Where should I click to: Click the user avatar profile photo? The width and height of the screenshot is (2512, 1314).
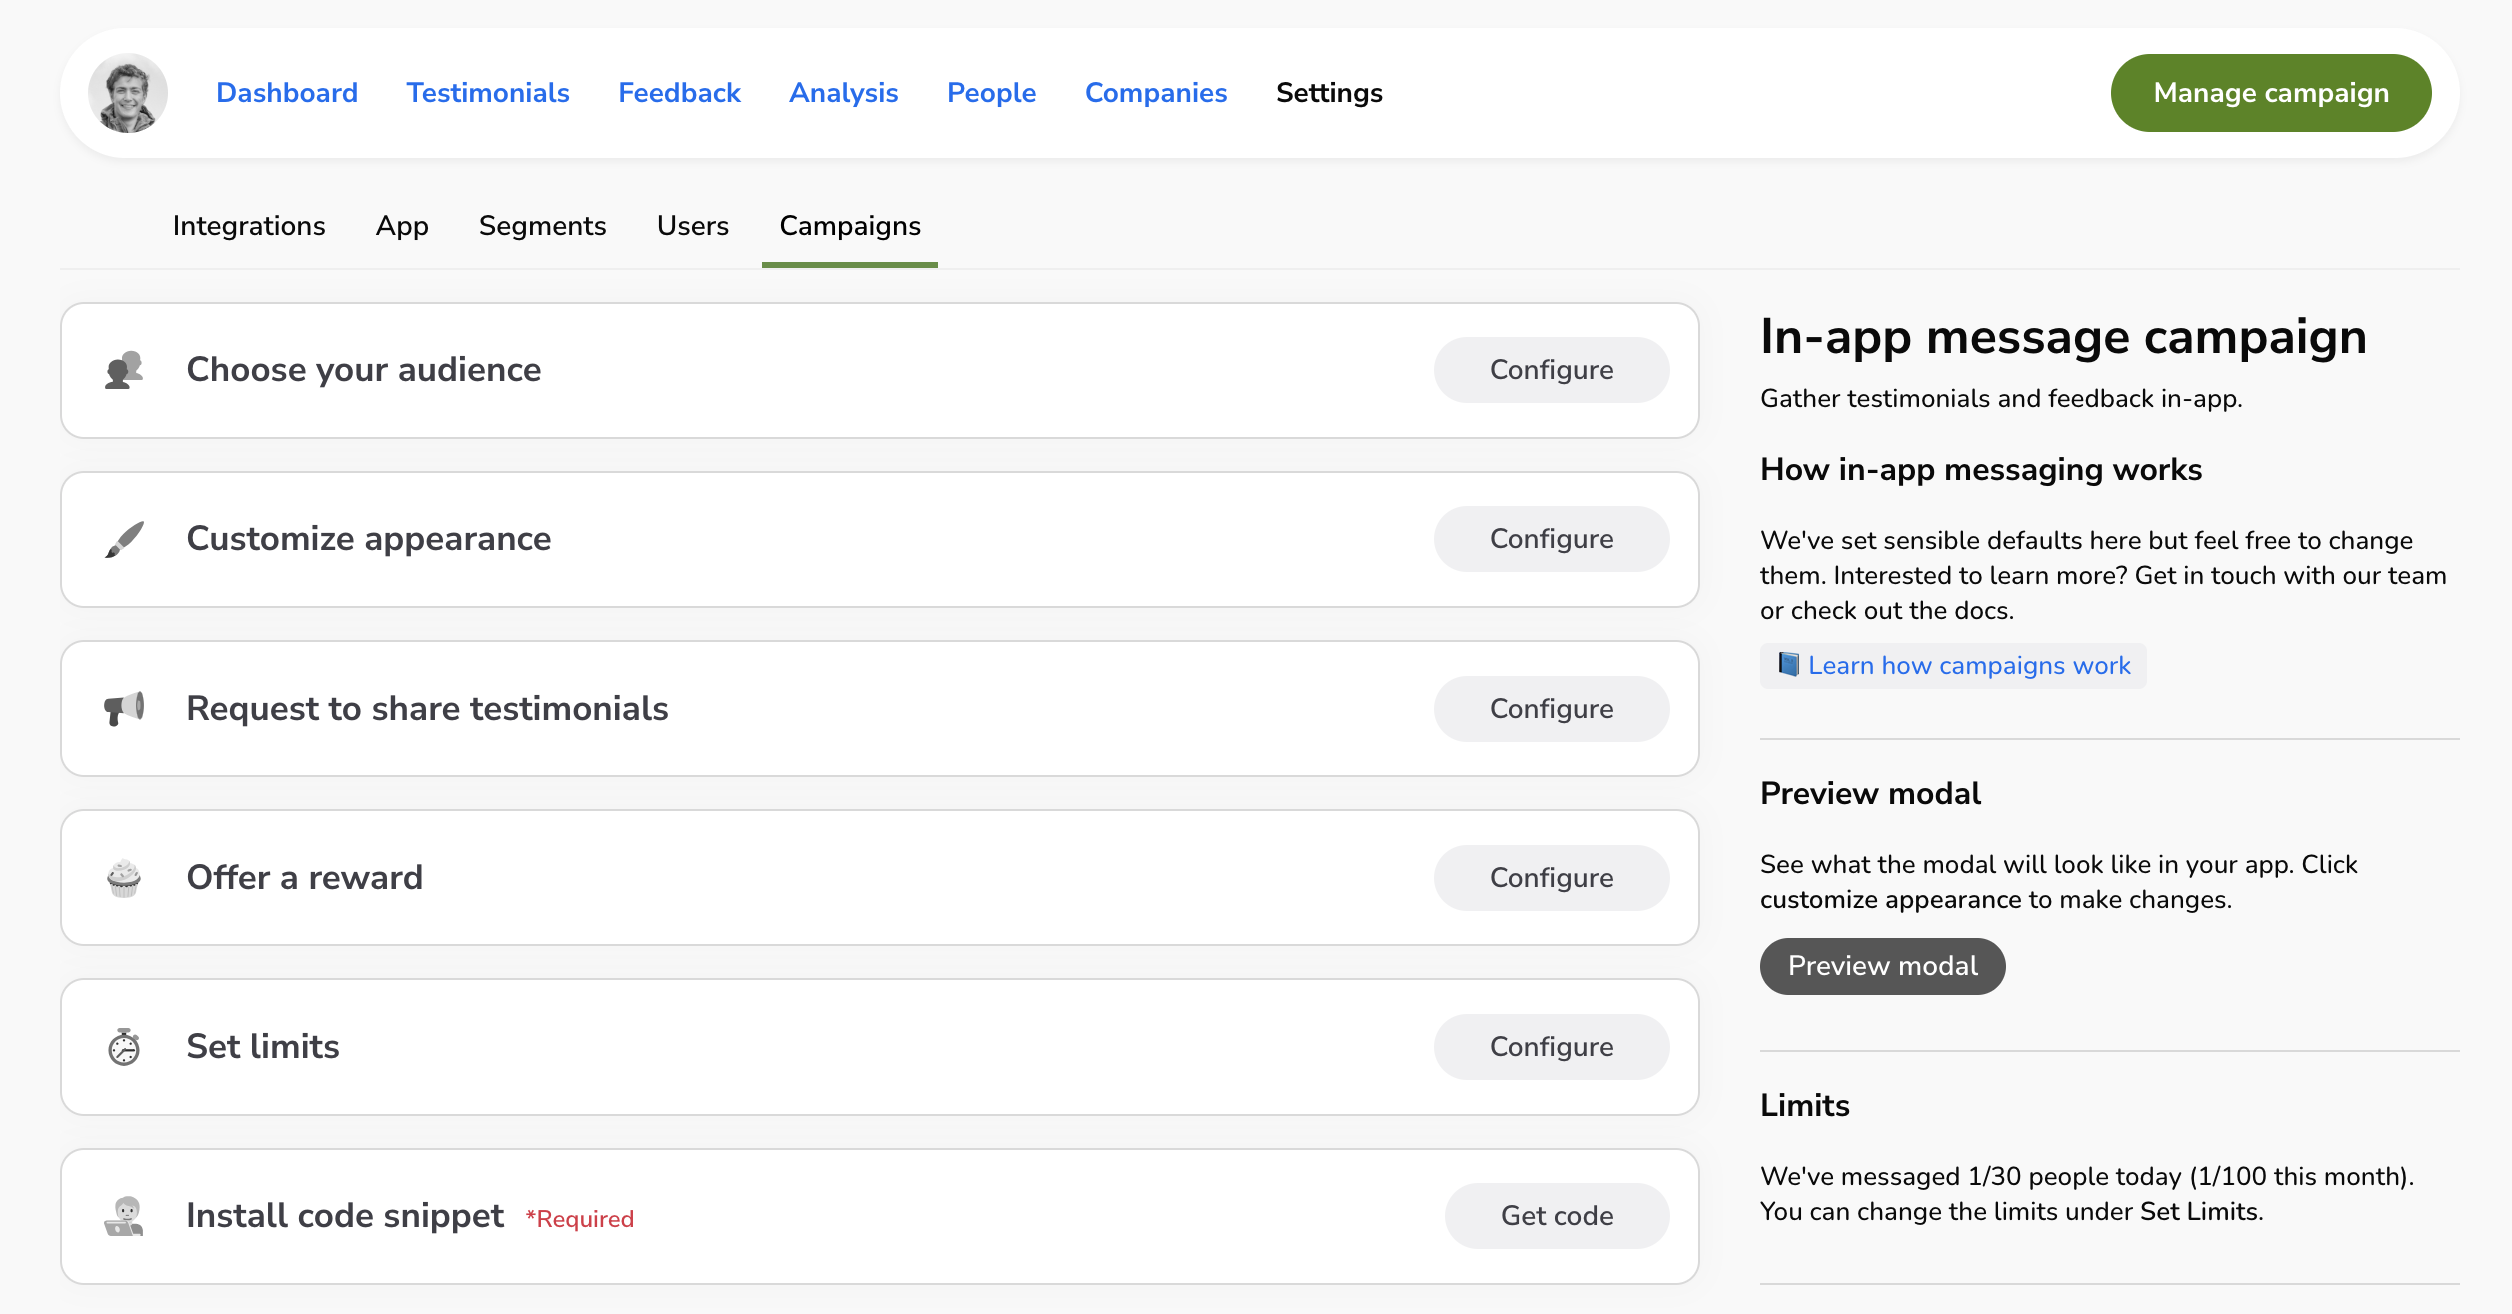pos(128,93)
